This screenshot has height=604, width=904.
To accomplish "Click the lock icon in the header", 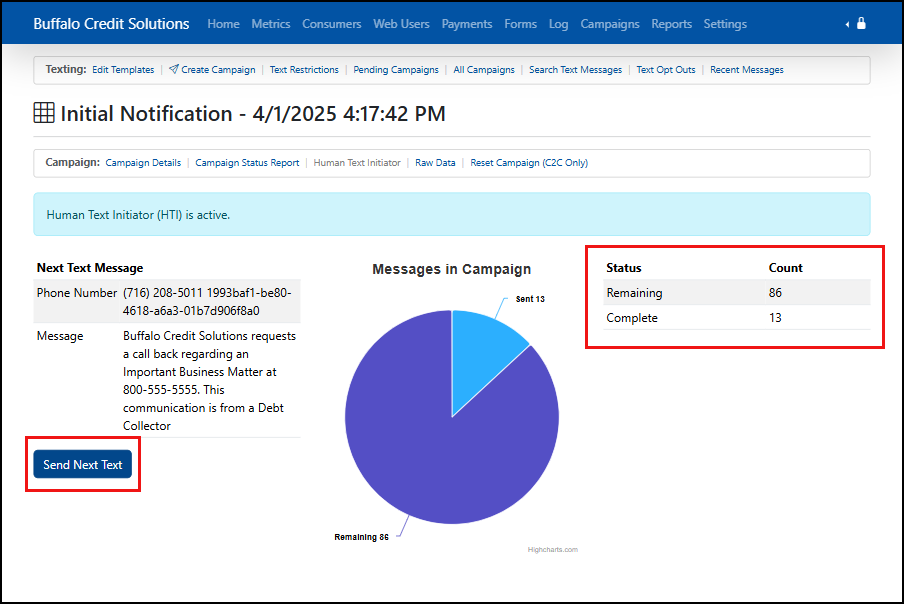I will (x=861, y=23).
